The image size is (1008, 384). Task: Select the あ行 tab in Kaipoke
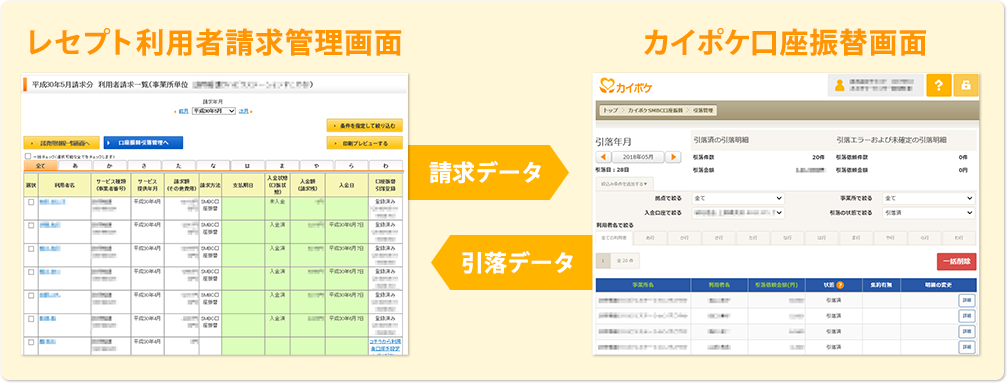pyautogui.click(x=650, y=238)
